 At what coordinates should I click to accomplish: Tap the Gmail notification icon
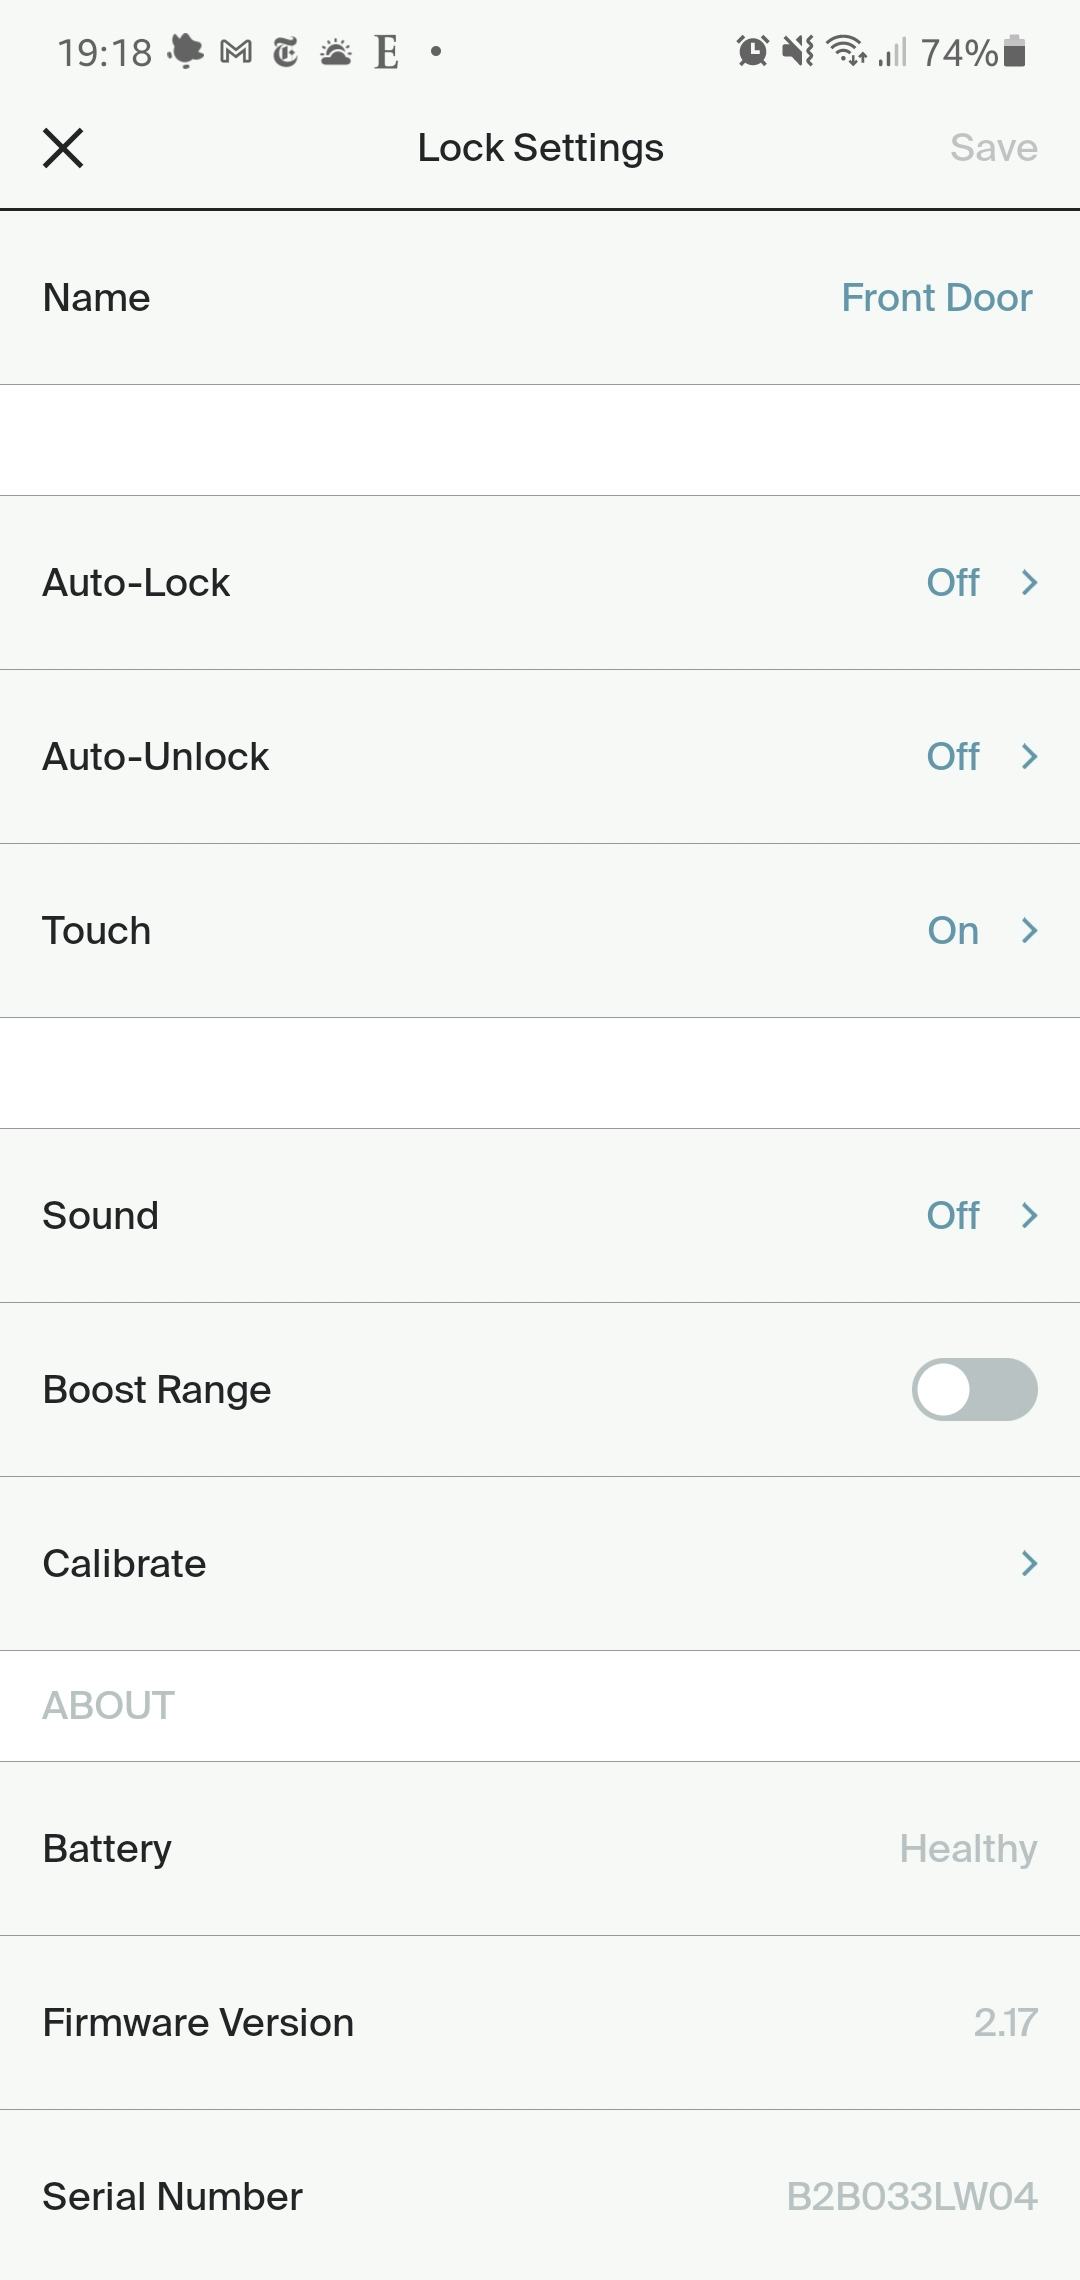tap(236, 52)
